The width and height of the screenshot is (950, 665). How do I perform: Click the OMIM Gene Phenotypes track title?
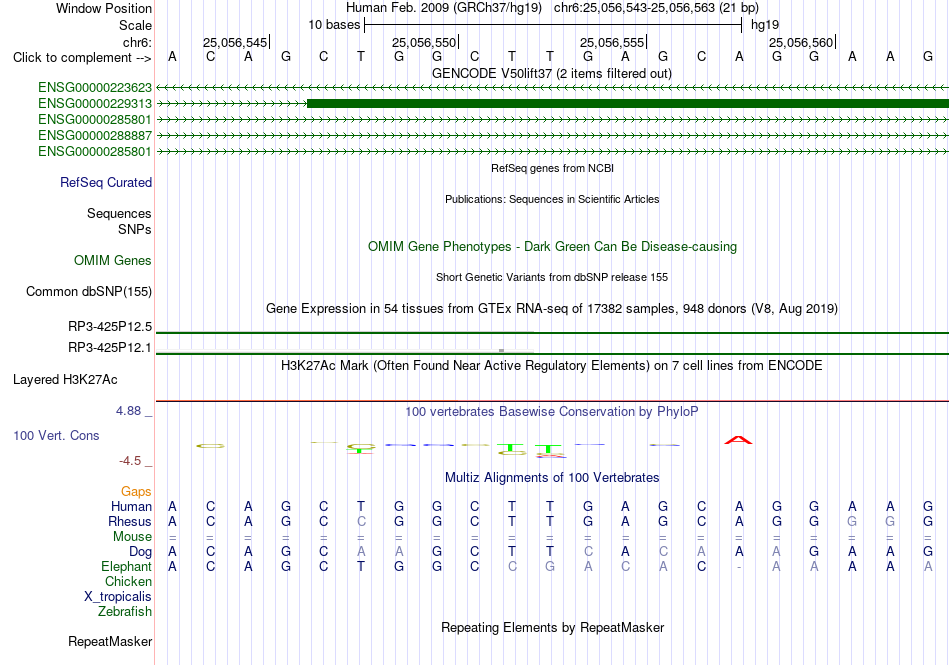553,246
